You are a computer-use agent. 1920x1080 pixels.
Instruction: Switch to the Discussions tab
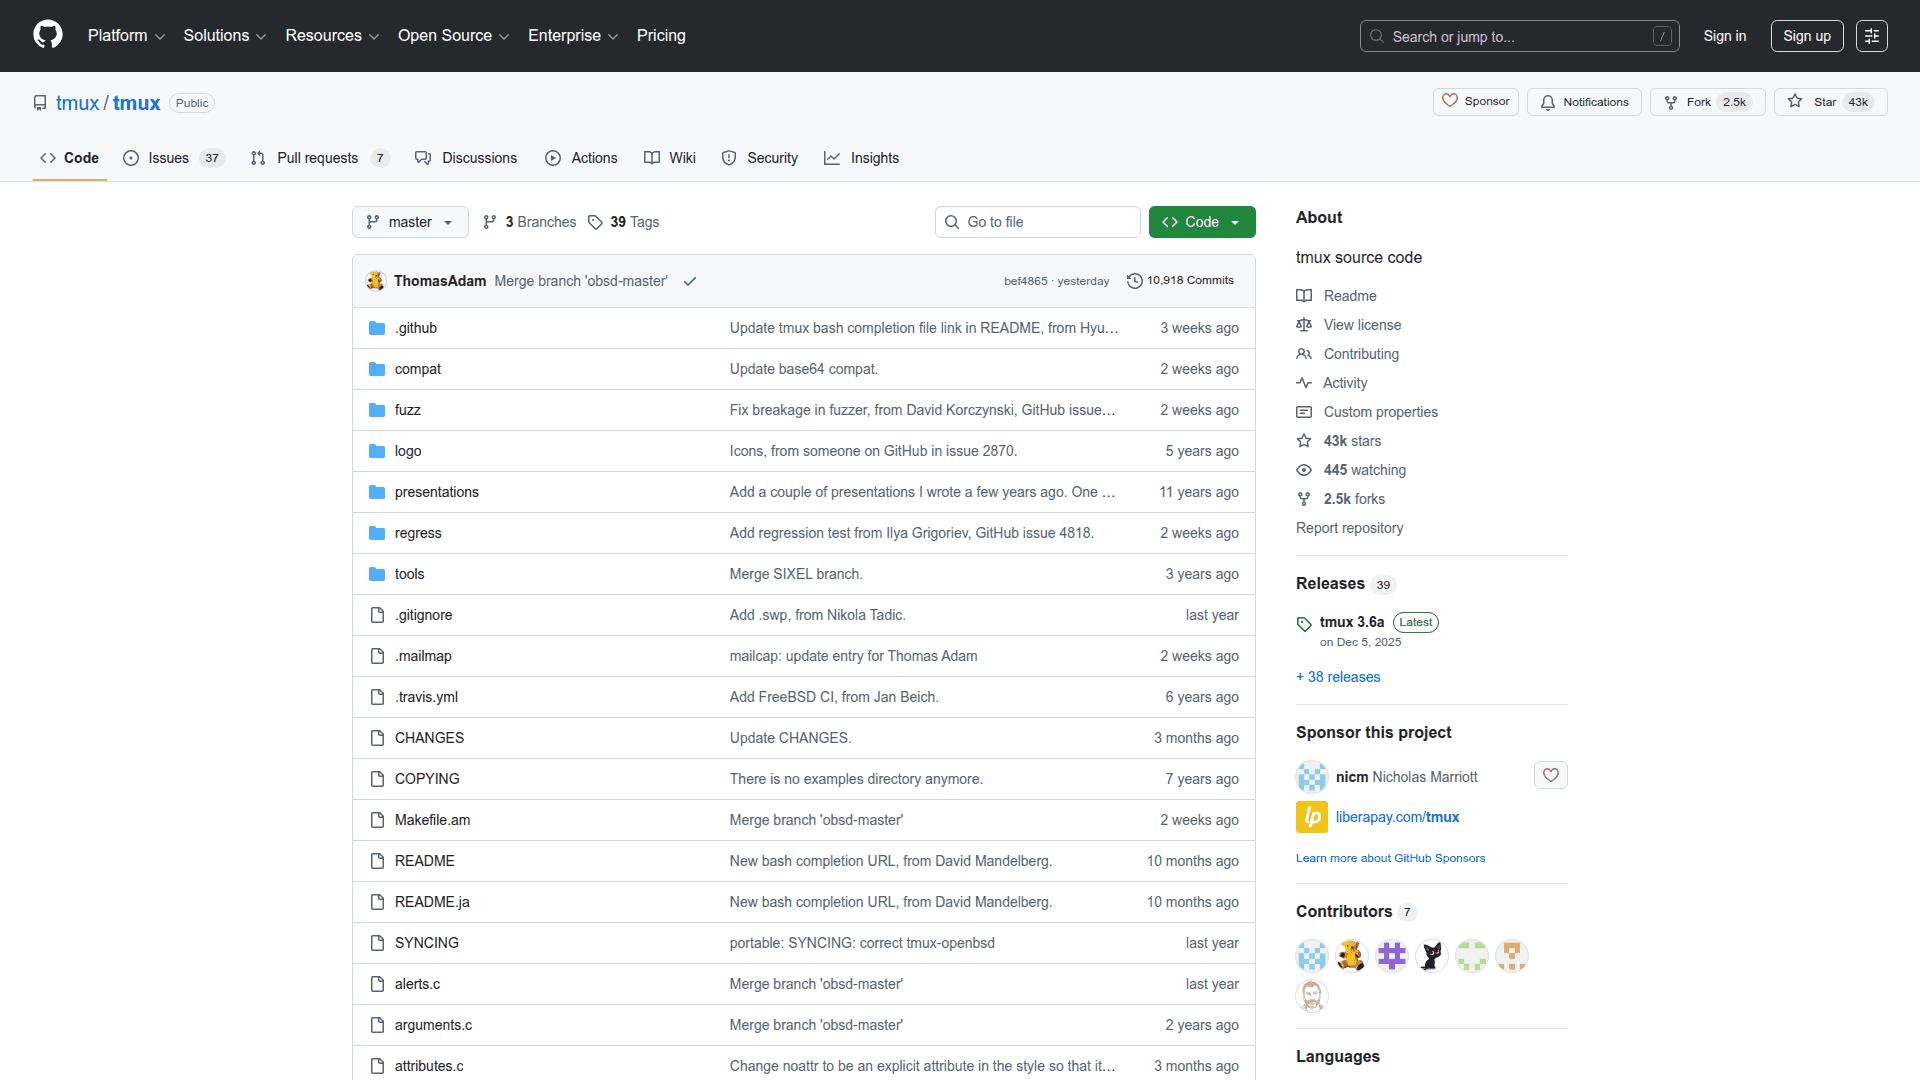click(x=466, y=158)
